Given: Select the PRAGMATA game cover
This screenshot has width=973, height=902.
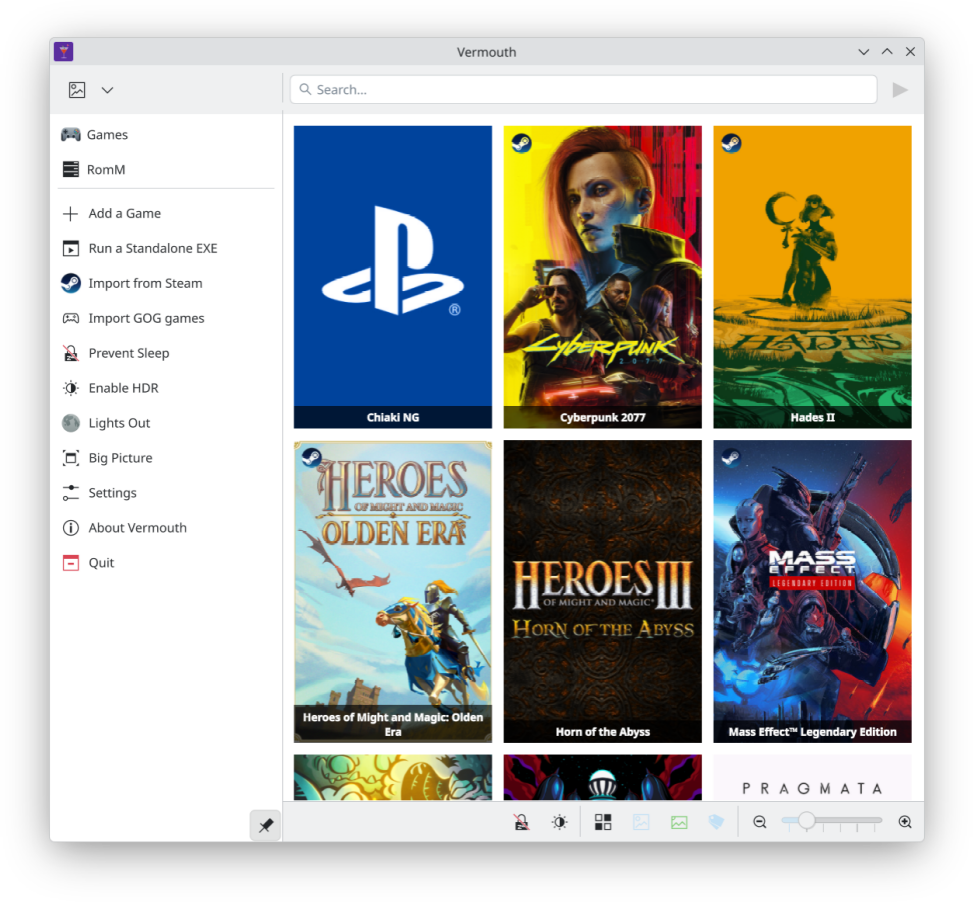Looking at the screenshot, I should click(812, 777).
